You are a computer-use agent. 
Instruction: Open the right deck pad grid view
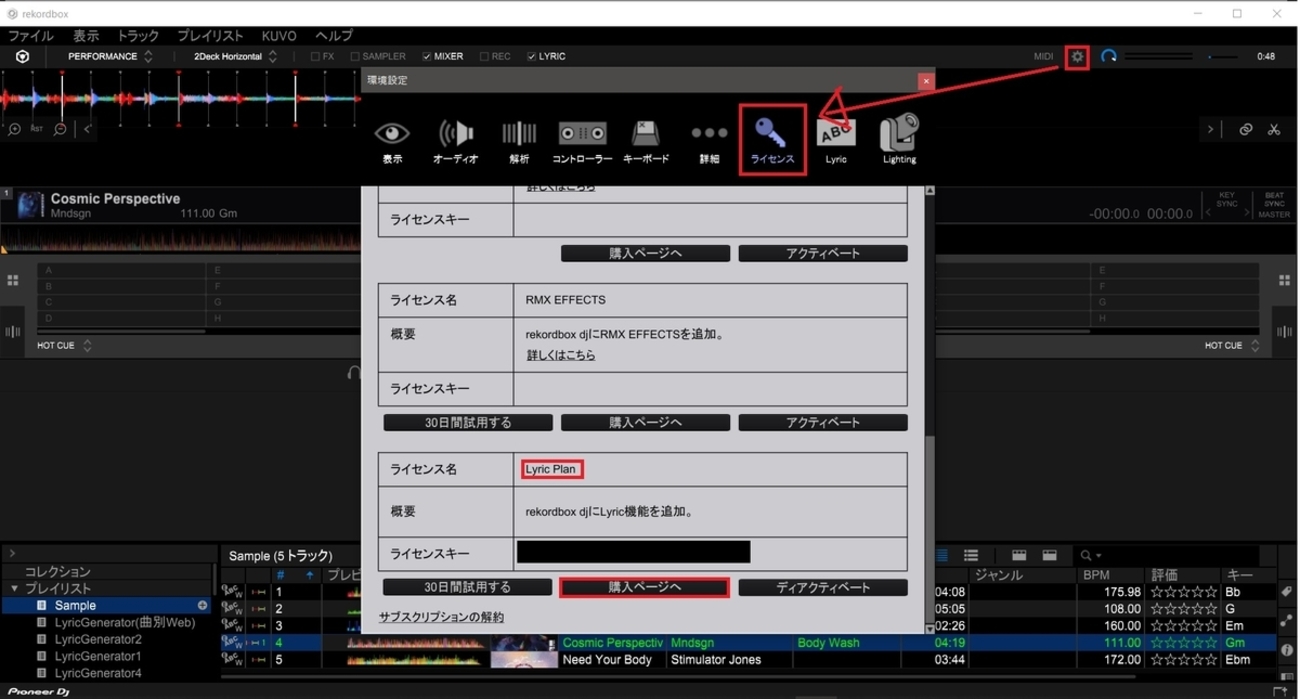(1285, 281)
